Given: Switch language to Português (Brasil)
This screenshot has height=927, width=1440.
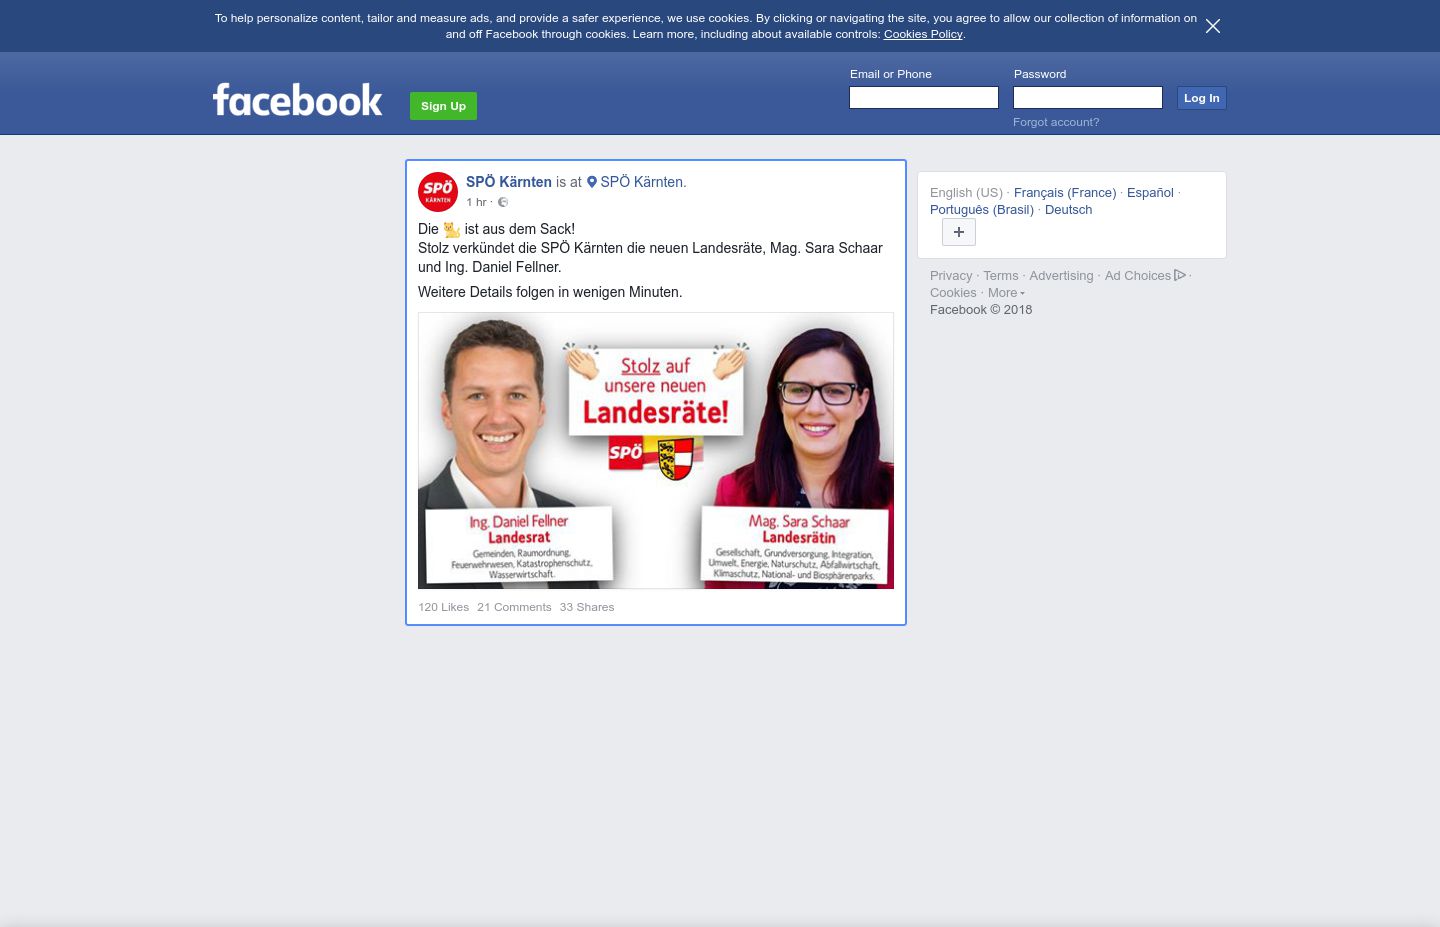Looking at the screenshot, I should pyautogui.click(x=982, y=210).
